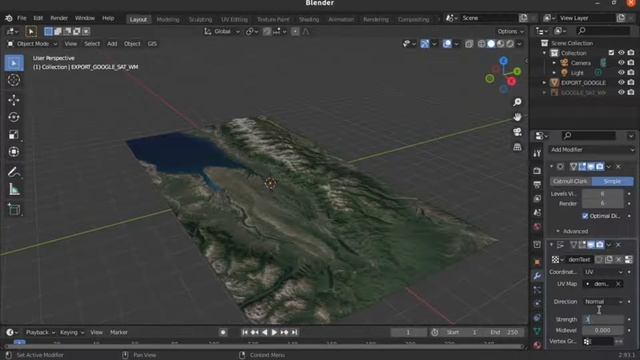Switch perspective/orthographic grid icon
The width and height of the screenshot is (640, 360).
click(x=517, y=147)
